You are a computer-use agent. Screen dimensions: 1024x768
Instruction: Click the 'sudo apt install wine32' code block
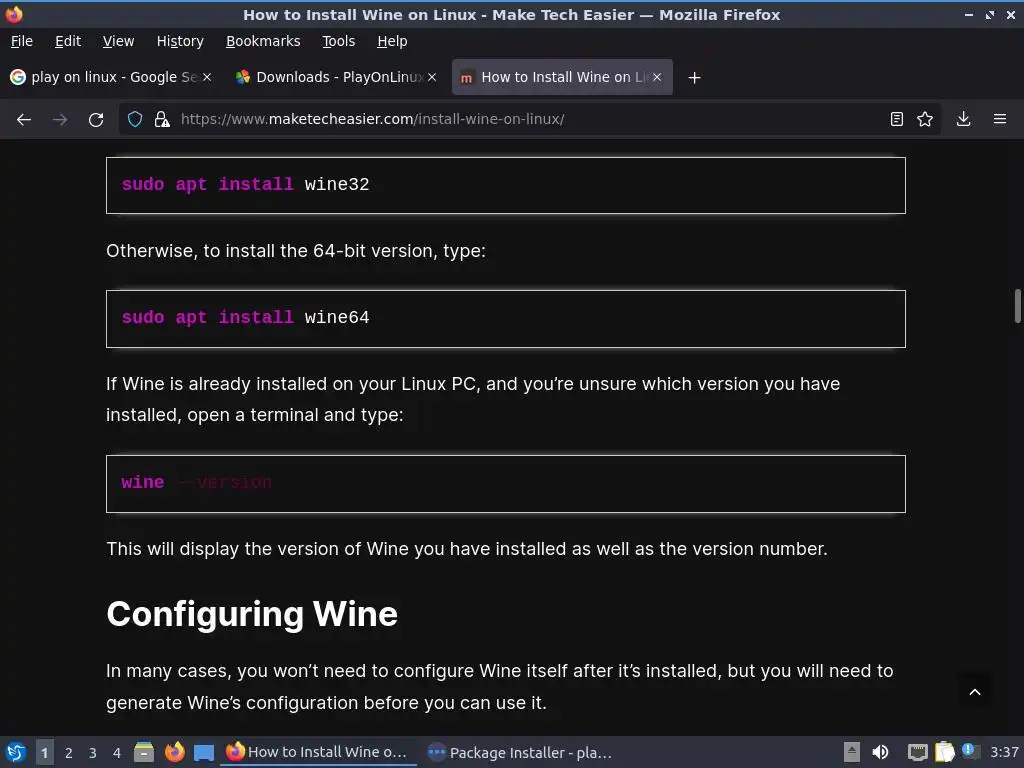[x=505, y=185]
